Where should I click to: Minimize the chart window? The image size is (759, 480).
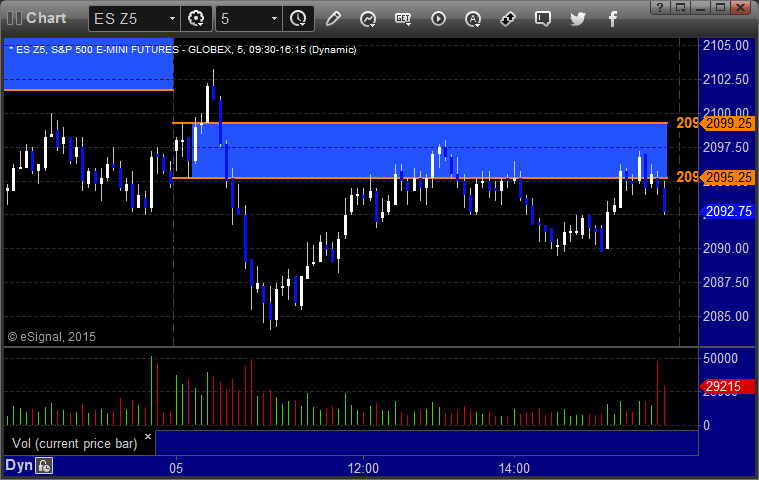click(x=700, y=7)
